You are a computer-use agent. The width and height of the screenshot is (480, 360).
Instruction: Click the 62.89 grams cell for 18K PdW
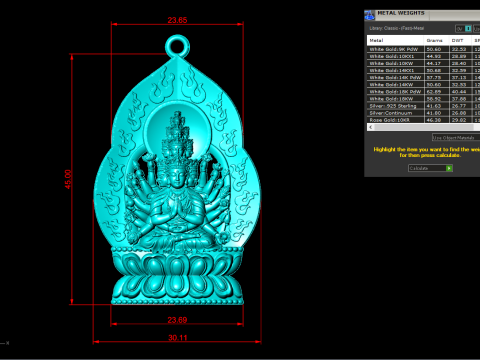[x=436, y=92]
